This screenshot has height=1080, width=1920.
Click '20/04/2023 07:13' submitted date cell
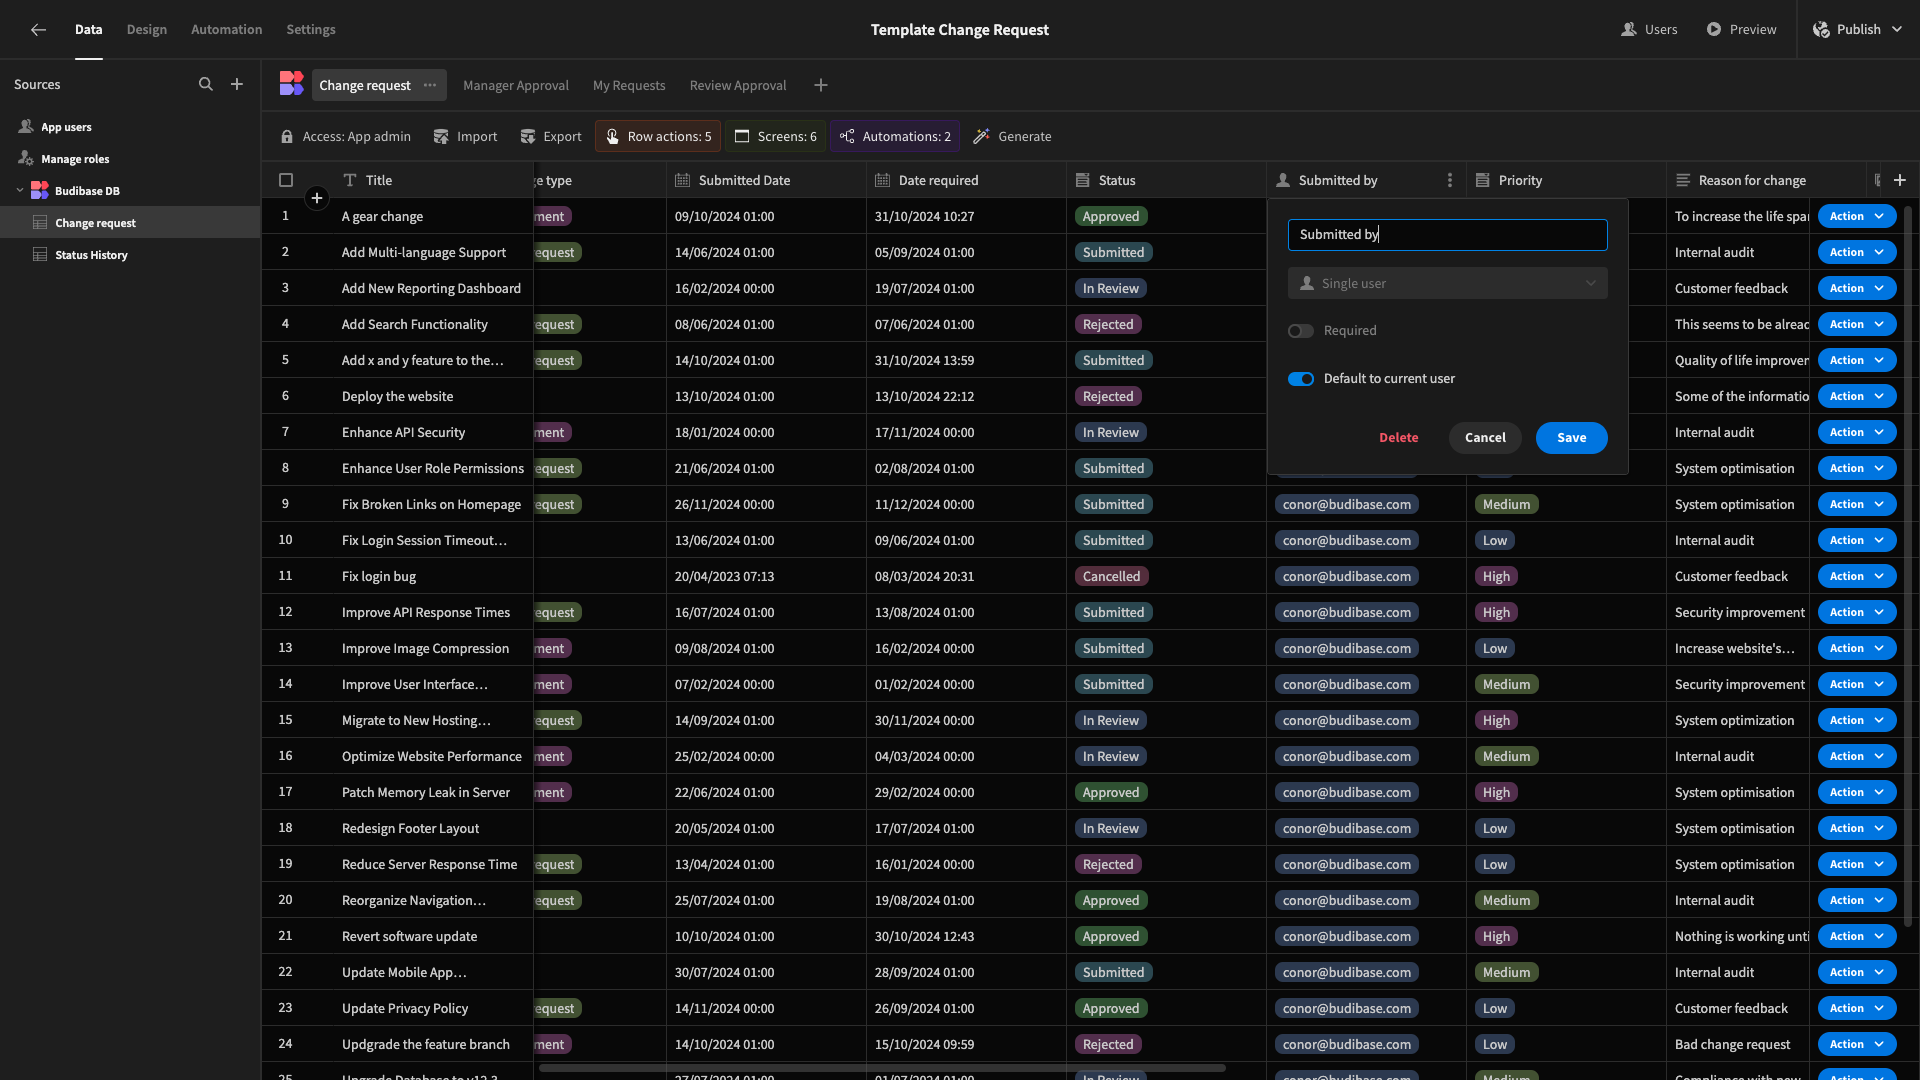pyautogui.click(x=766, y=576)
